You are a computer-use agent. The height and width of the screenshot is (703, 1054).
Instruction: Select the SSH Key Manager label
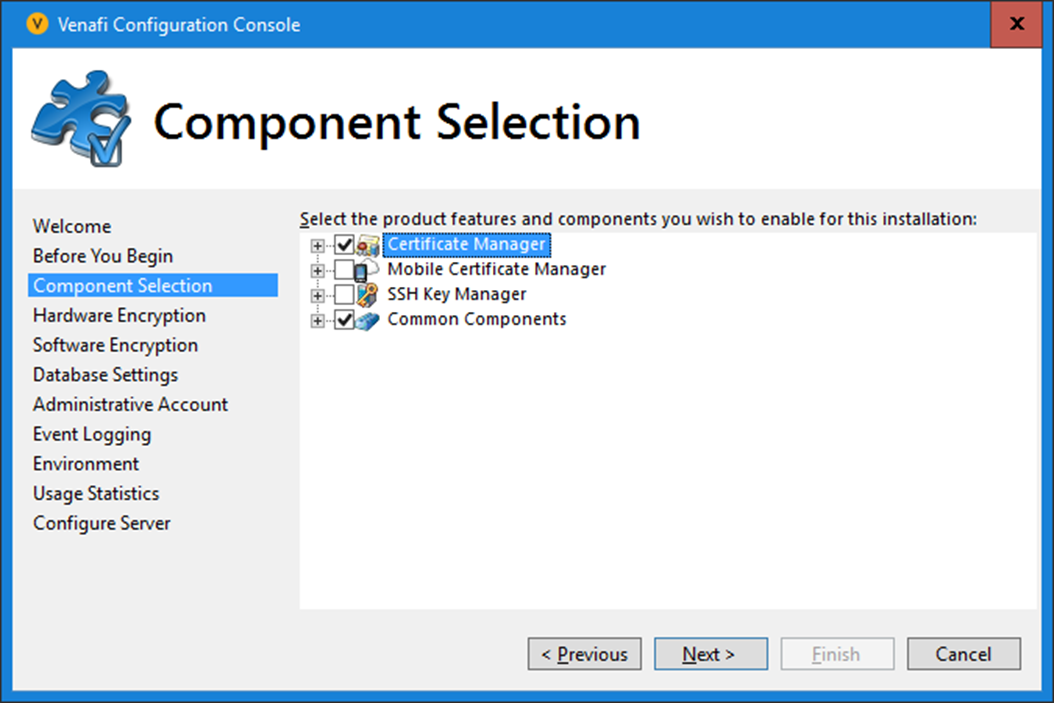tap(456, 295)
